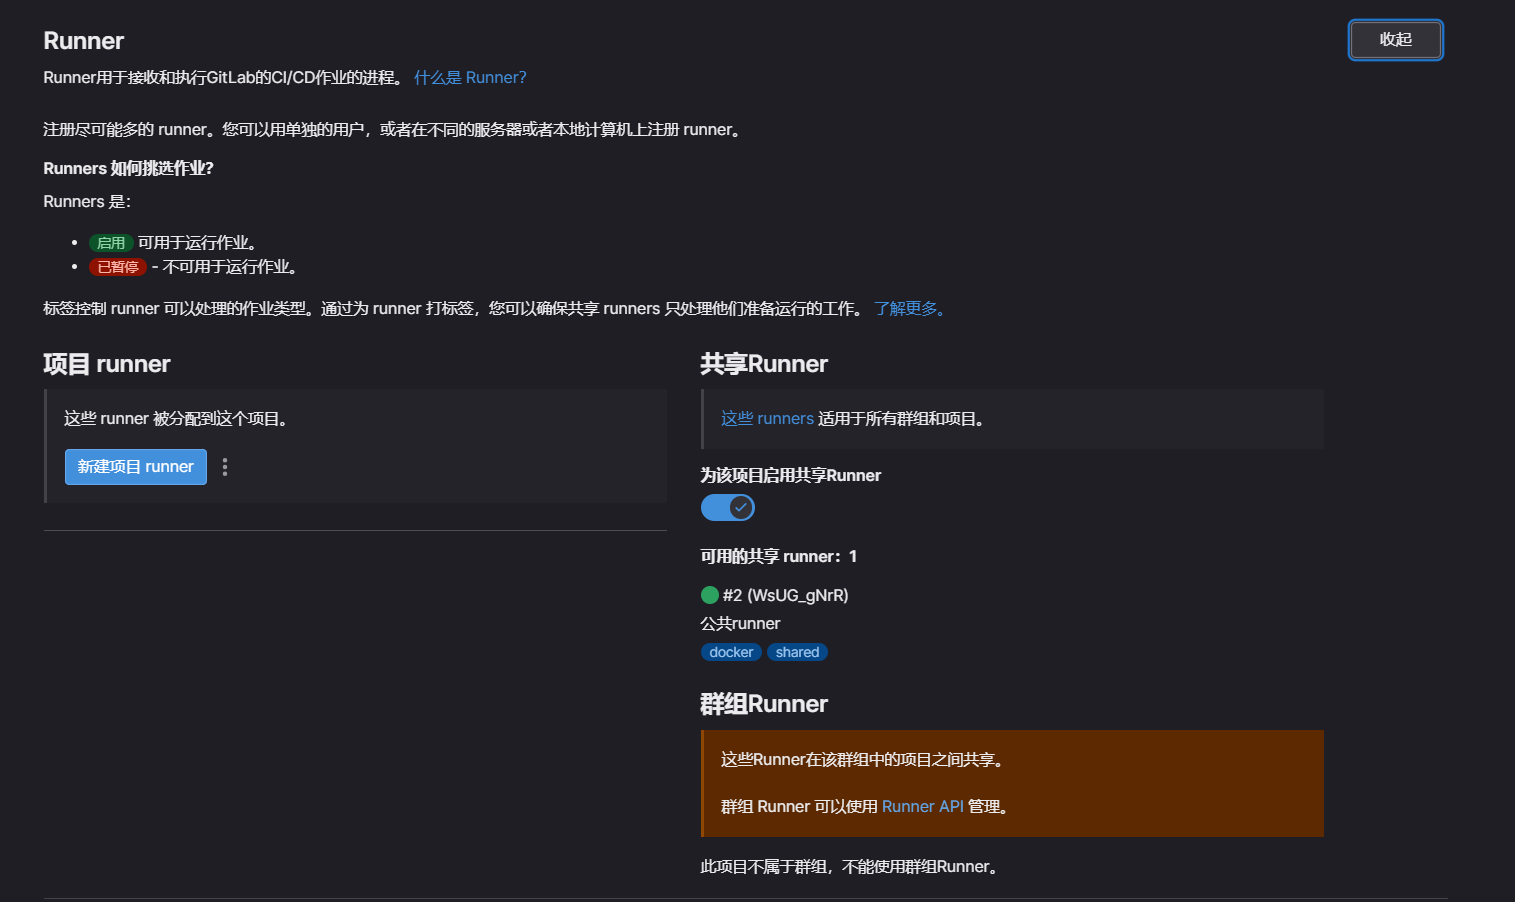
Task: Click the green online status icon of runner #2
Action: click(710, 595)
